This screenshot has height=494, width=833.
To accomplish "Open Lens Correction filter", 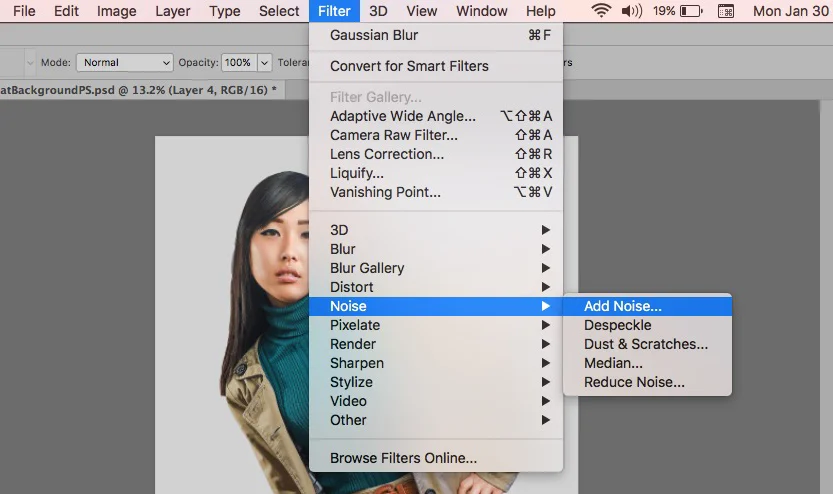I will click(436, 154).
